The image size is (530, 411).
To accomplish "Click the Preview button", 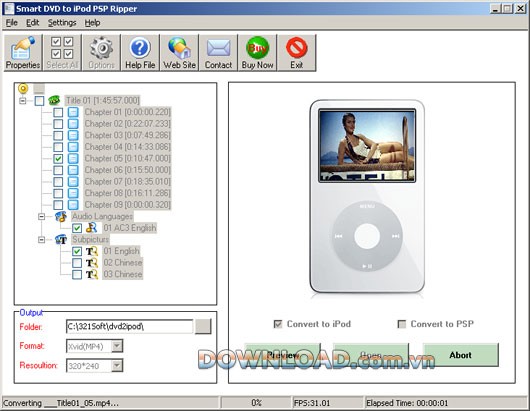I will [282, 355].
